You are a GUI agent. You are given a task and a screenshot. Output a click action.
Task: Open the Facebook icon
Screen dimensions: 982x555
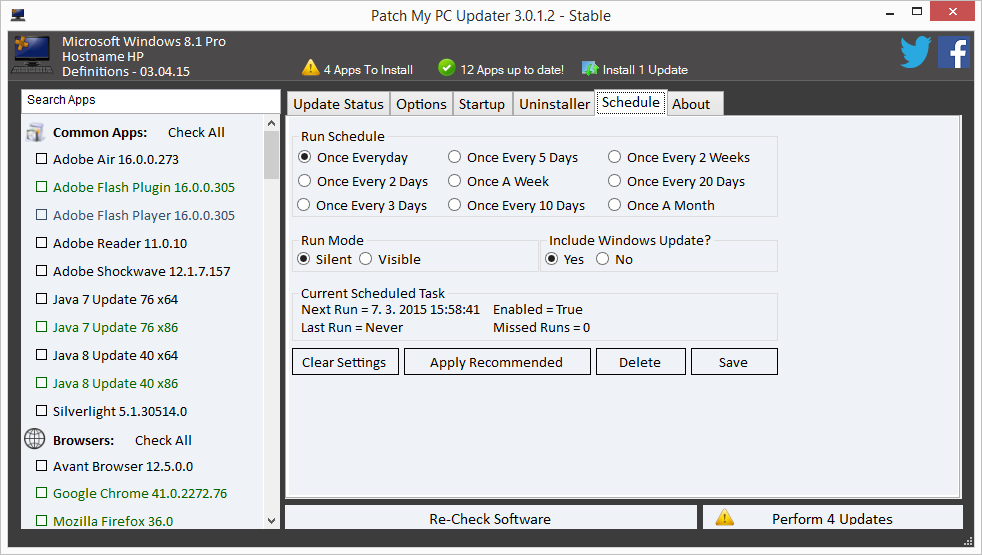954,52
